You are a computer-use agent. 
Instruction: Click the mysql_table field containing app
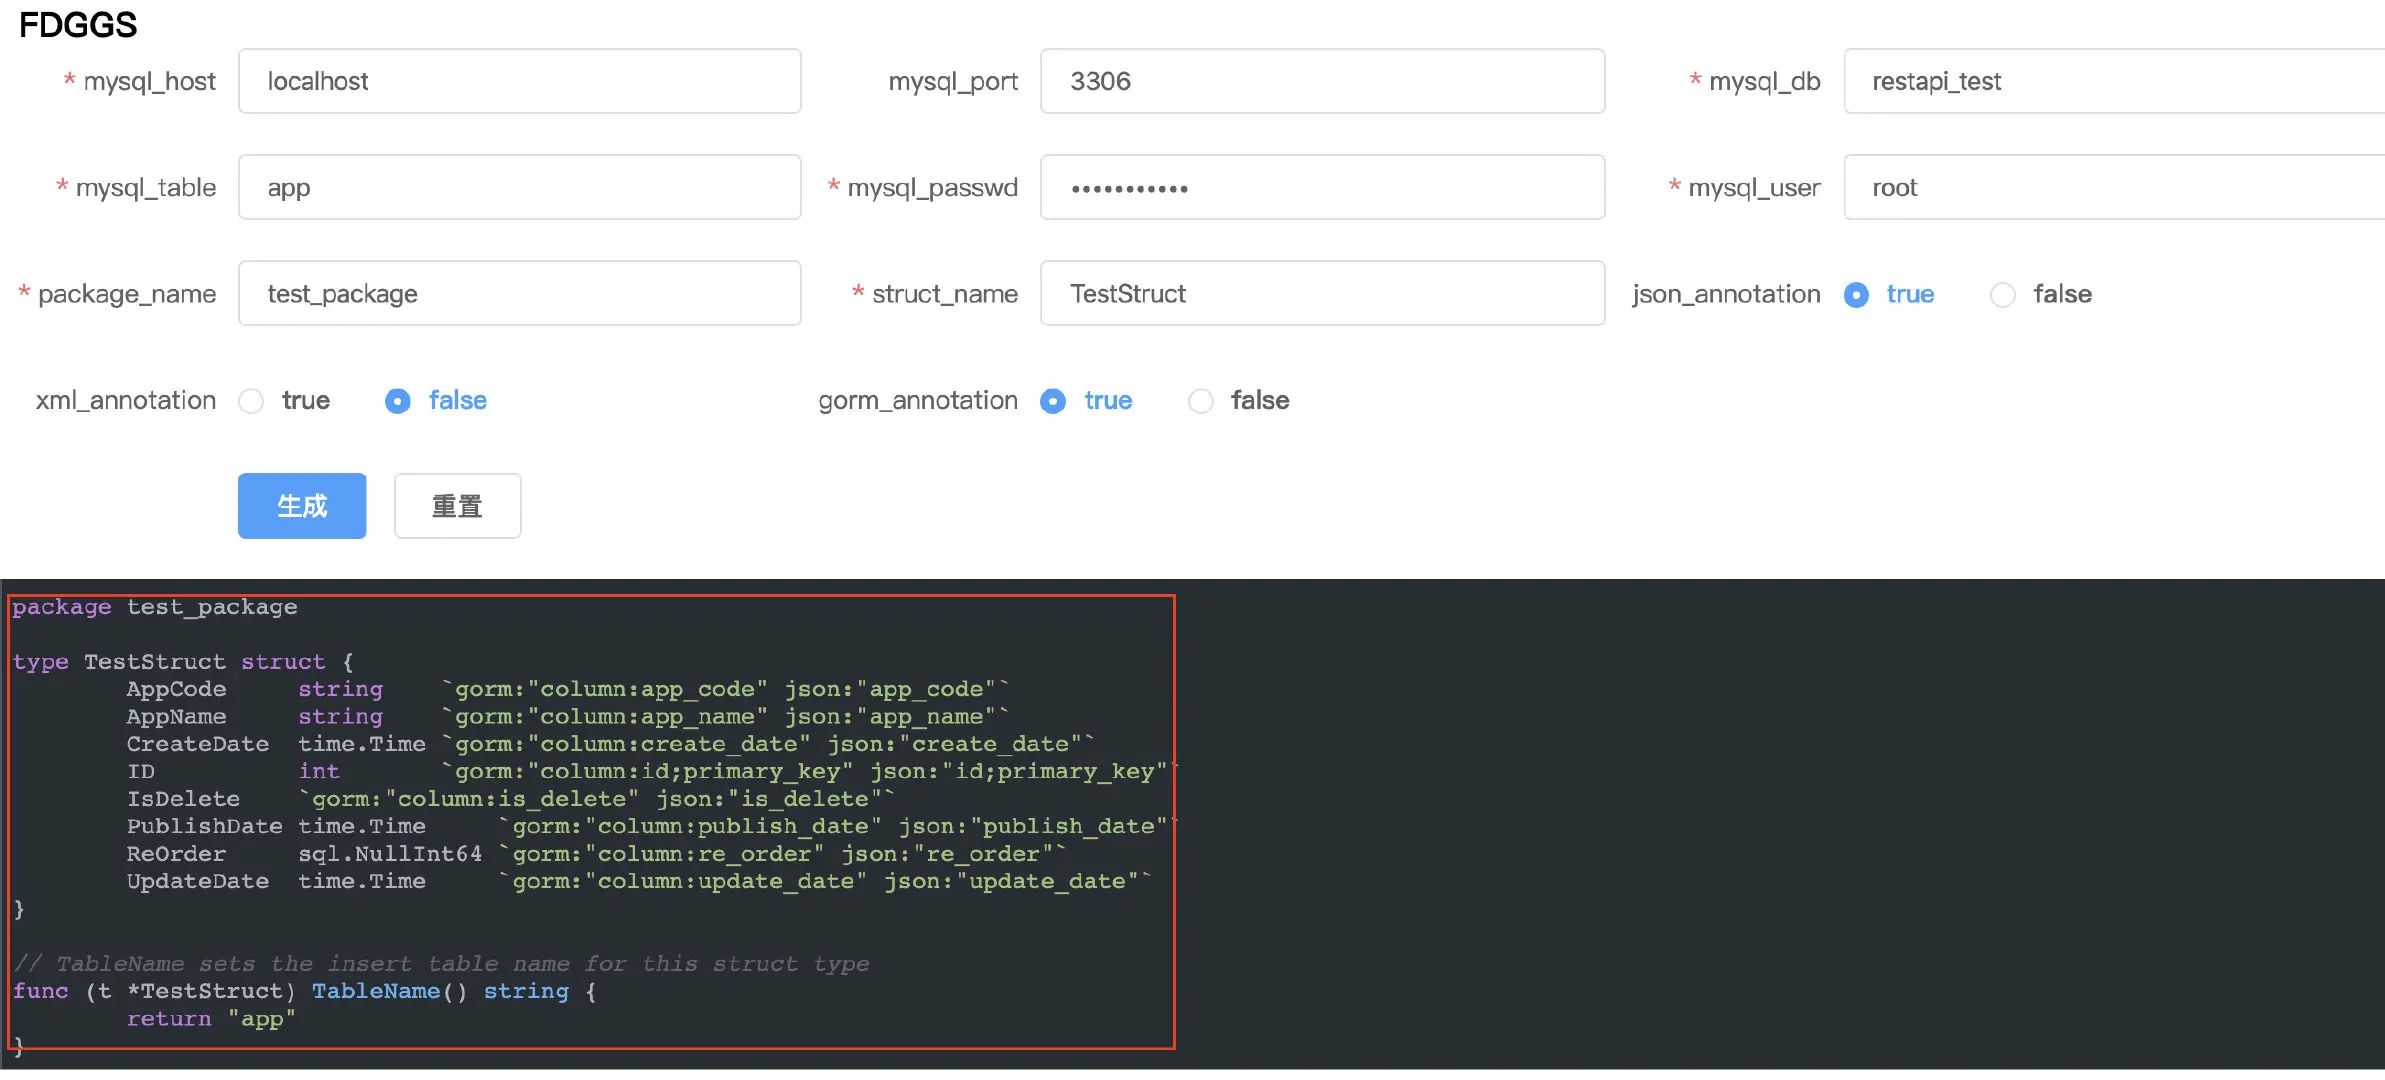tap(519, 187)
